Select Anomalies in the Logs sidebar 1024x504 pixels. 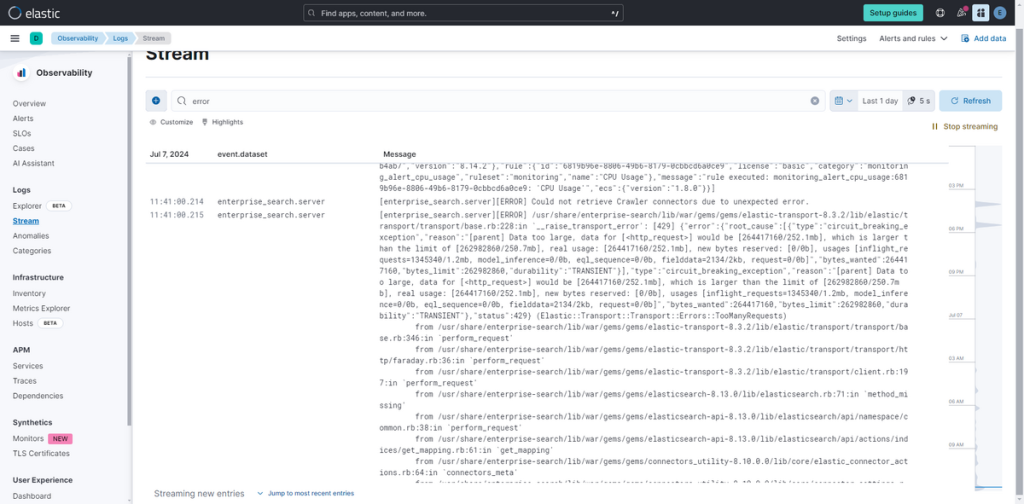coord(30,236)
